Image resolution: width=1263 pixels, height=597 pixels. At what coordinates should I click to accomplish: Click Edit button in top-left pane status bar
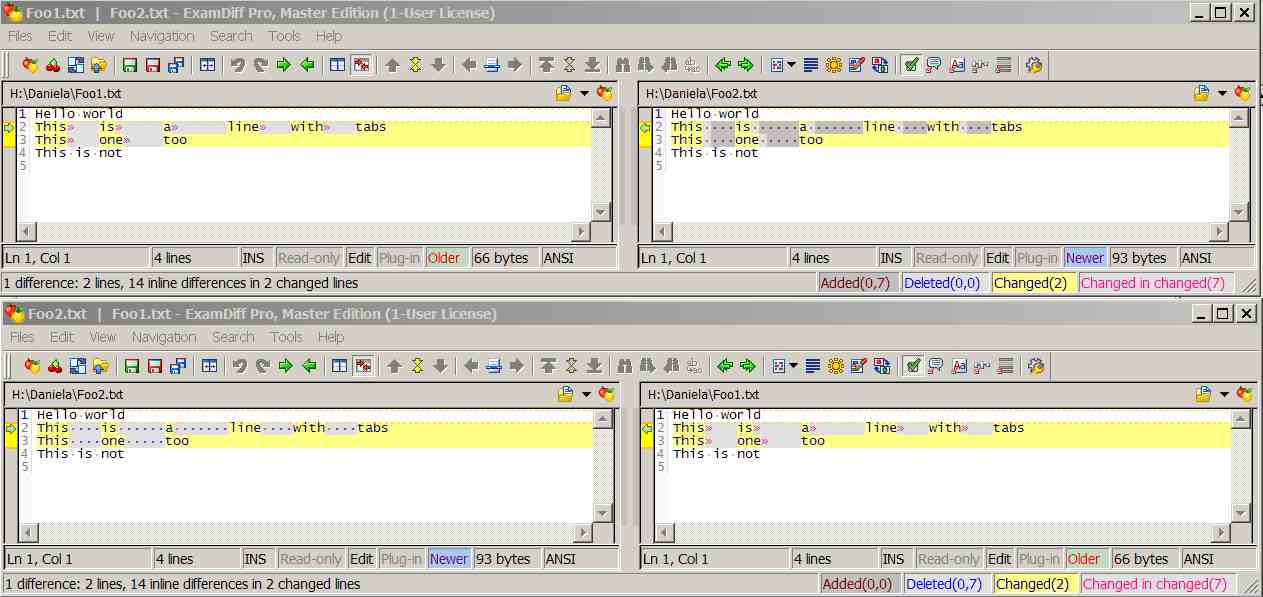359,258
